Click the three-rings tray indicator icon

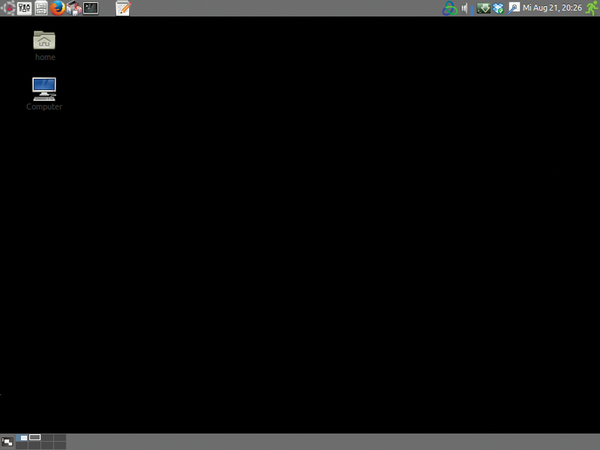450,8
